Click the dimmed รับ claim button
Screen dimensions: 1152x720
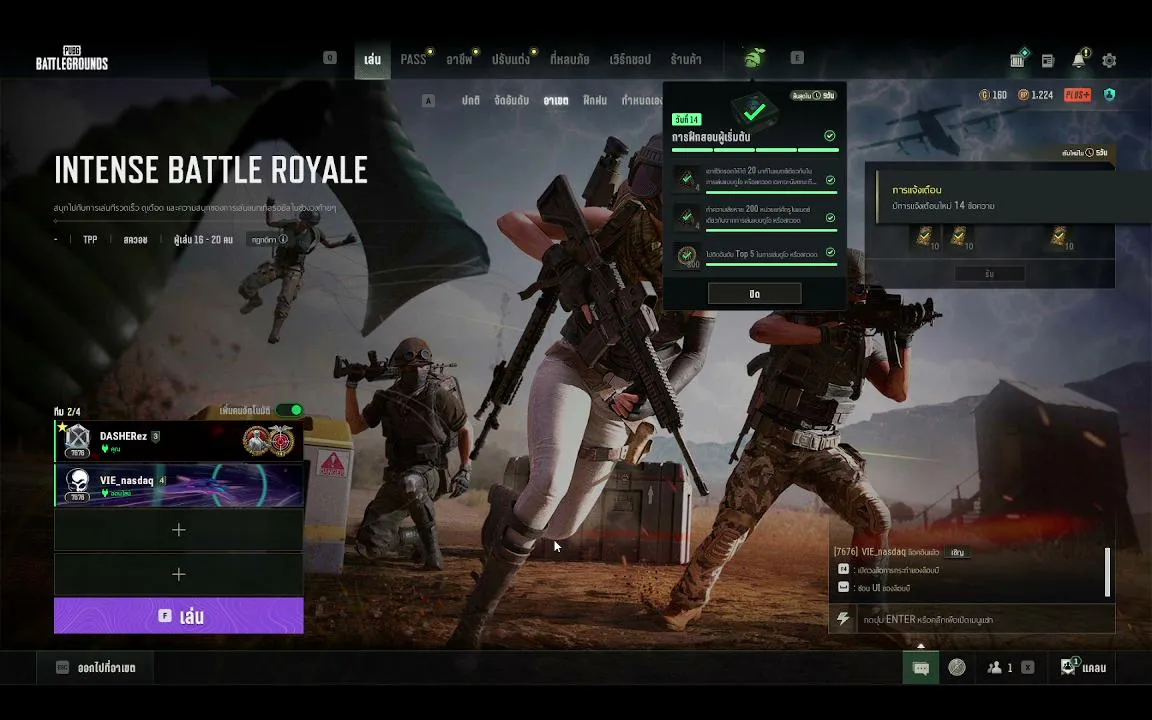(989, 274)
